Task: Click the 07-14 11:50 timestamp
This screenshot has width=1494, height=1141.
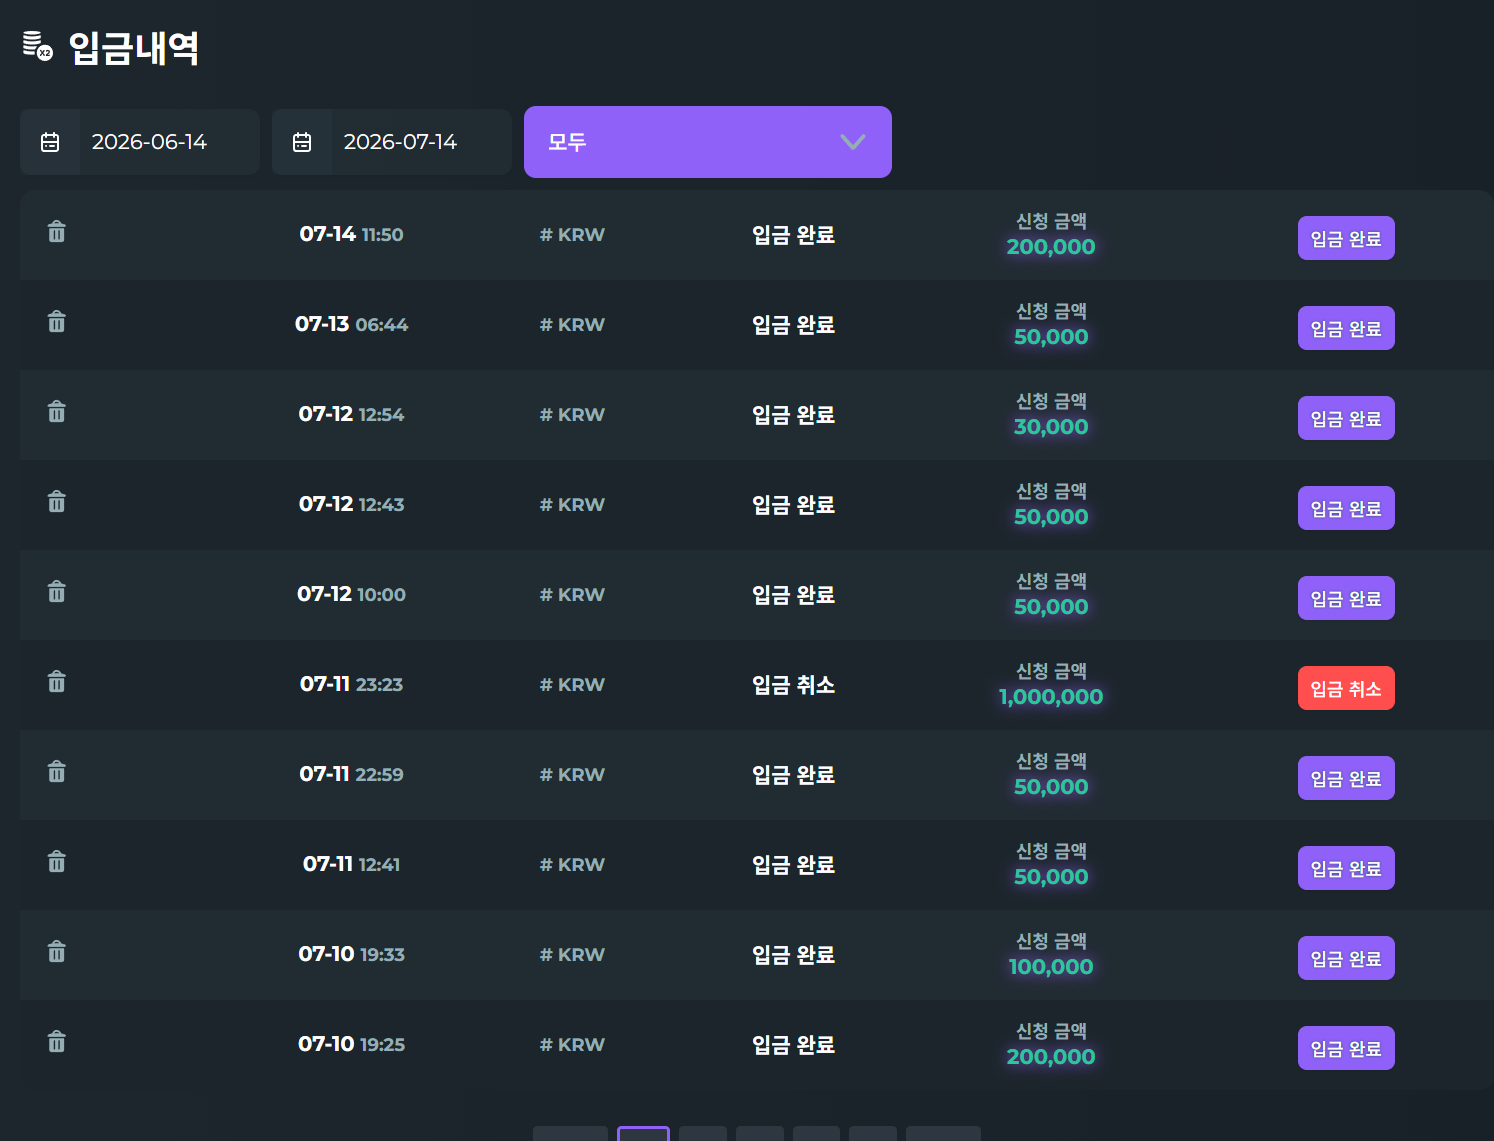Action: click(x=352, y=234)
